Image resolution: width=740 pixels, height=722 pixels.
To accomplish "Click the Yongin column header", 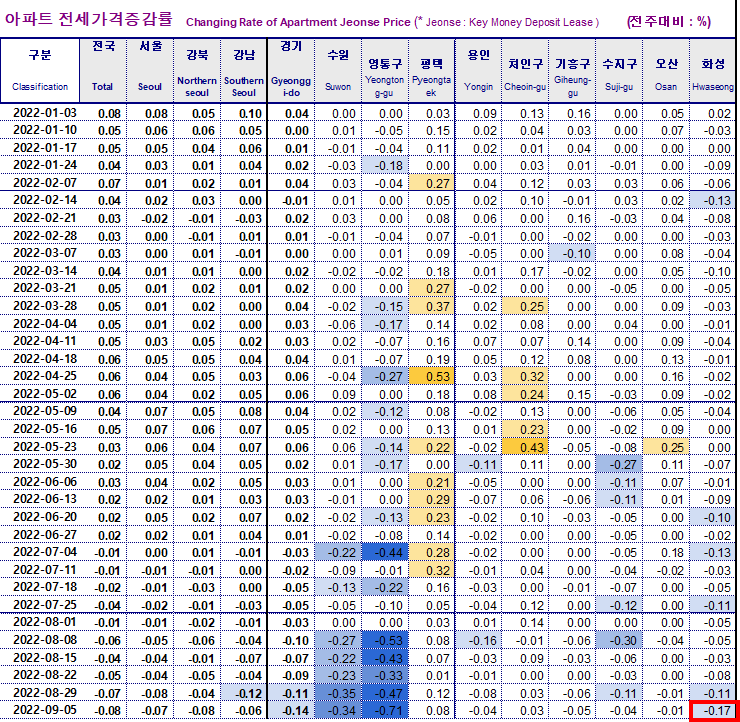I will tap(479, 70).
